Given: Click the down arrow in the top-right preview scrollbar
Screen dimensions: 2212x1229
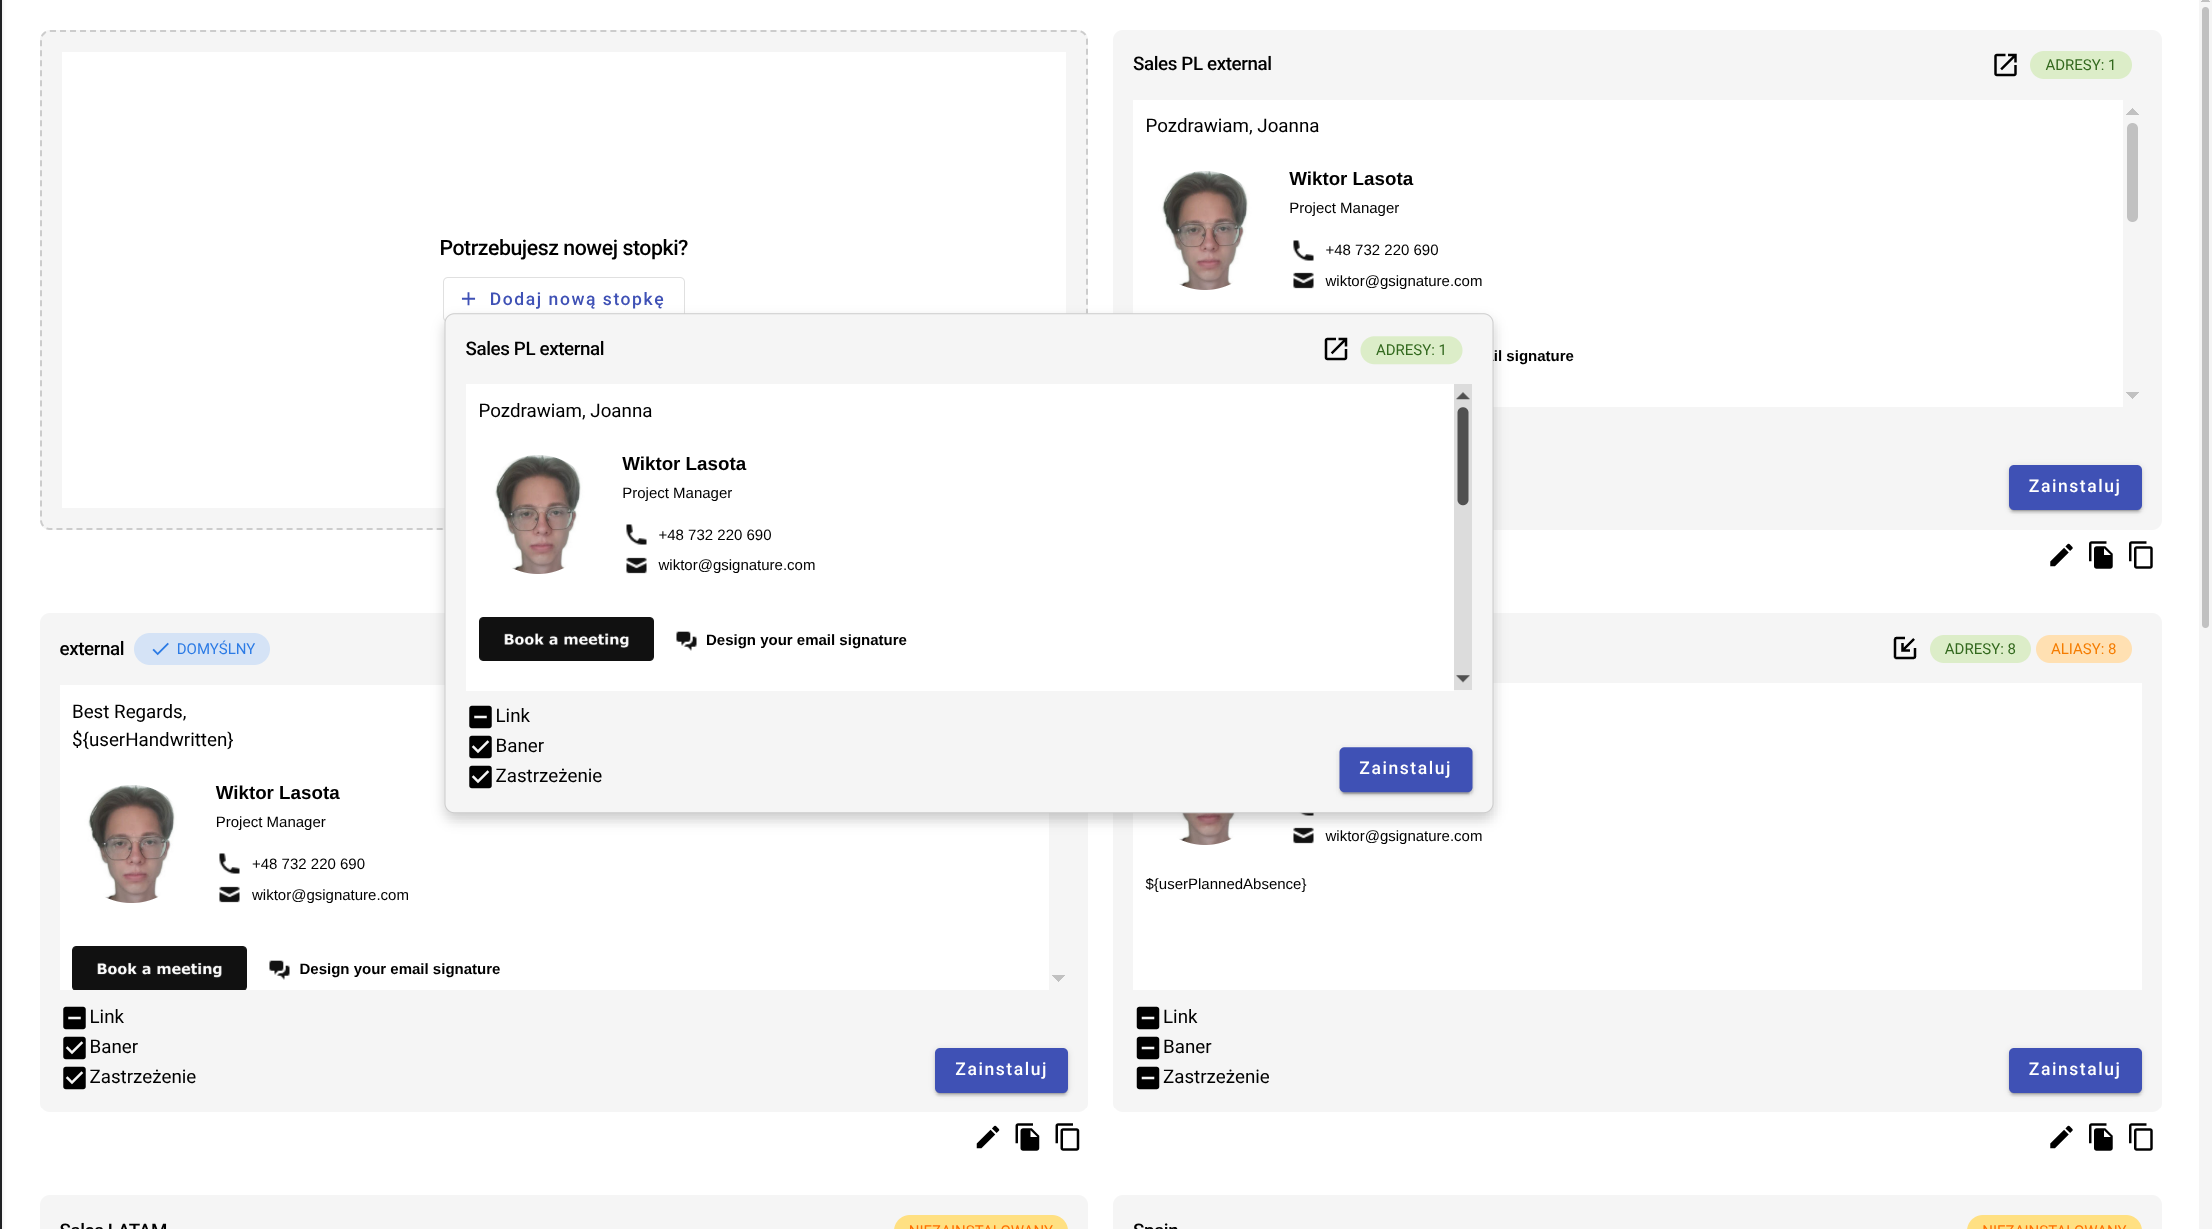Looking at the screenshot, I should 2132,395.
